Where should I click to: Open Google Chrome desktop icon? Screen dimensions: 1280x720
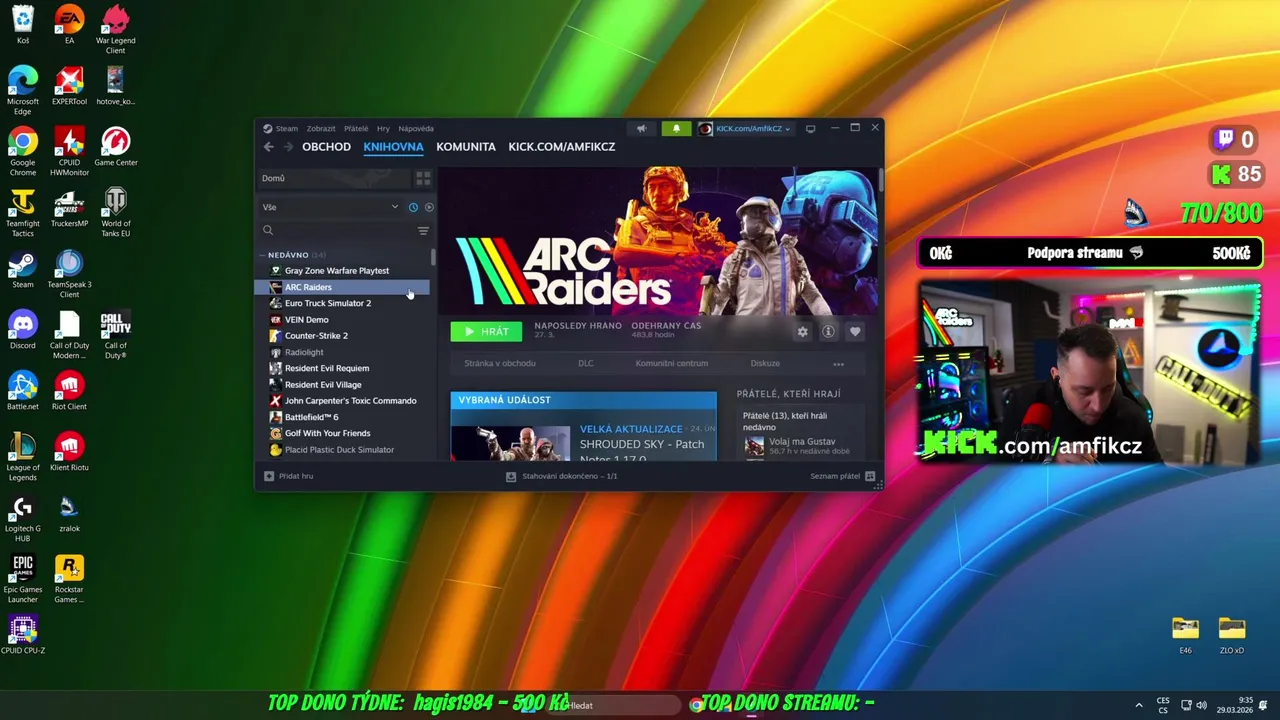coord(23,151)
